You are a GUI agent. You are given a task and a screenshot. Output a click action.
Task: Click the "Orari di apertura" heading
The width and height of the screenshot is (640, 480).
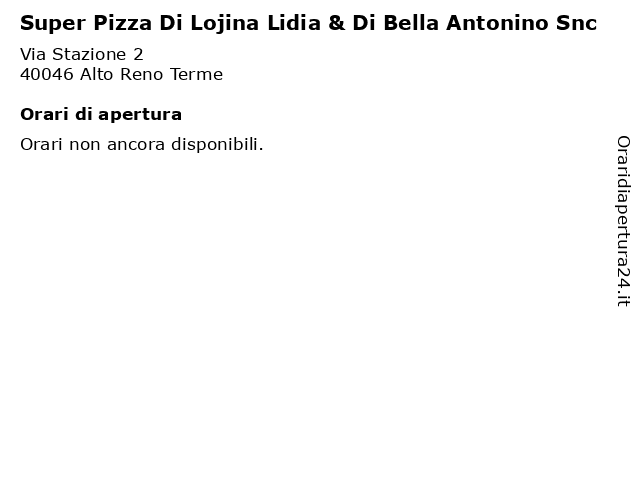tap(101, 115)
